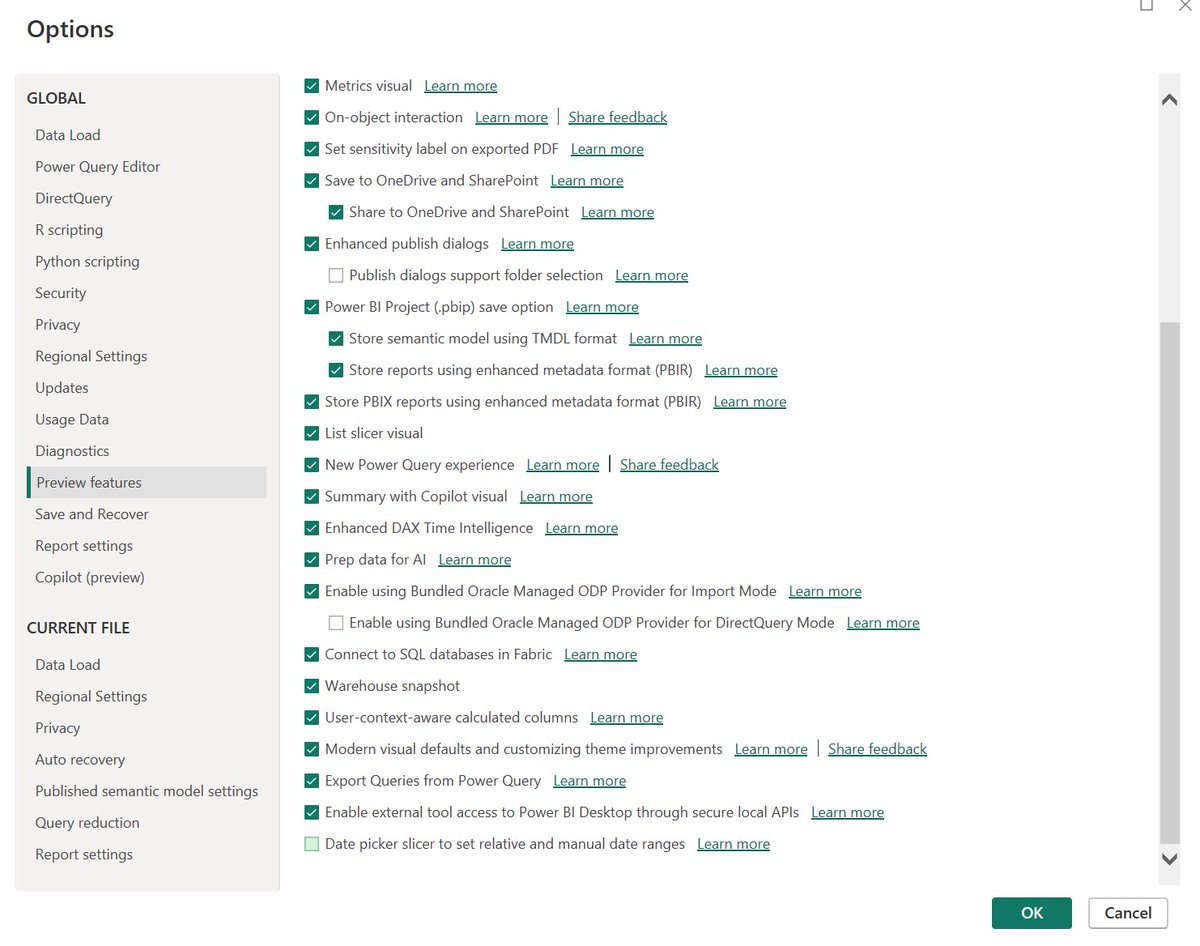Disable Summary with Copilot visual

[312, 496]
